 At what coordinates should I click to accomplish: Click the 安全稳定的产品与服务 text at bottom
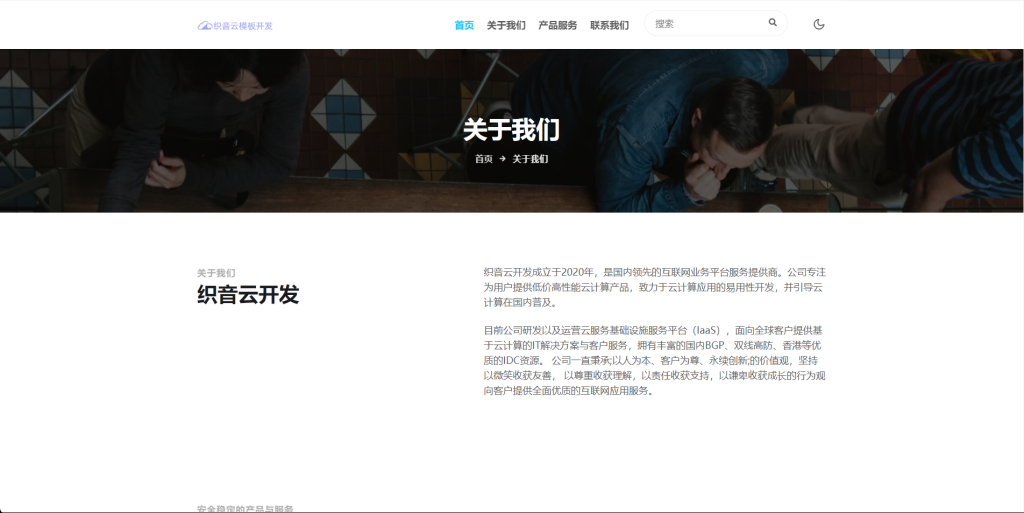pos(246,508)
